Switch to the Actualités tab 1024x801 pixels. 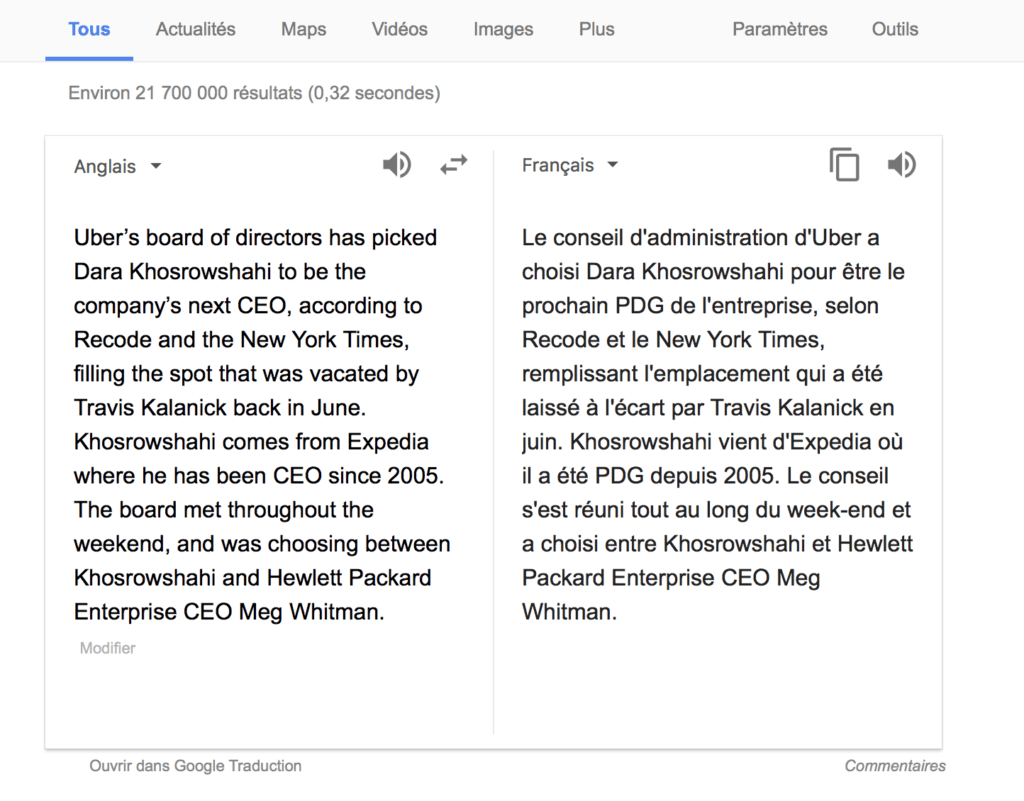click(x=195, y=29)
